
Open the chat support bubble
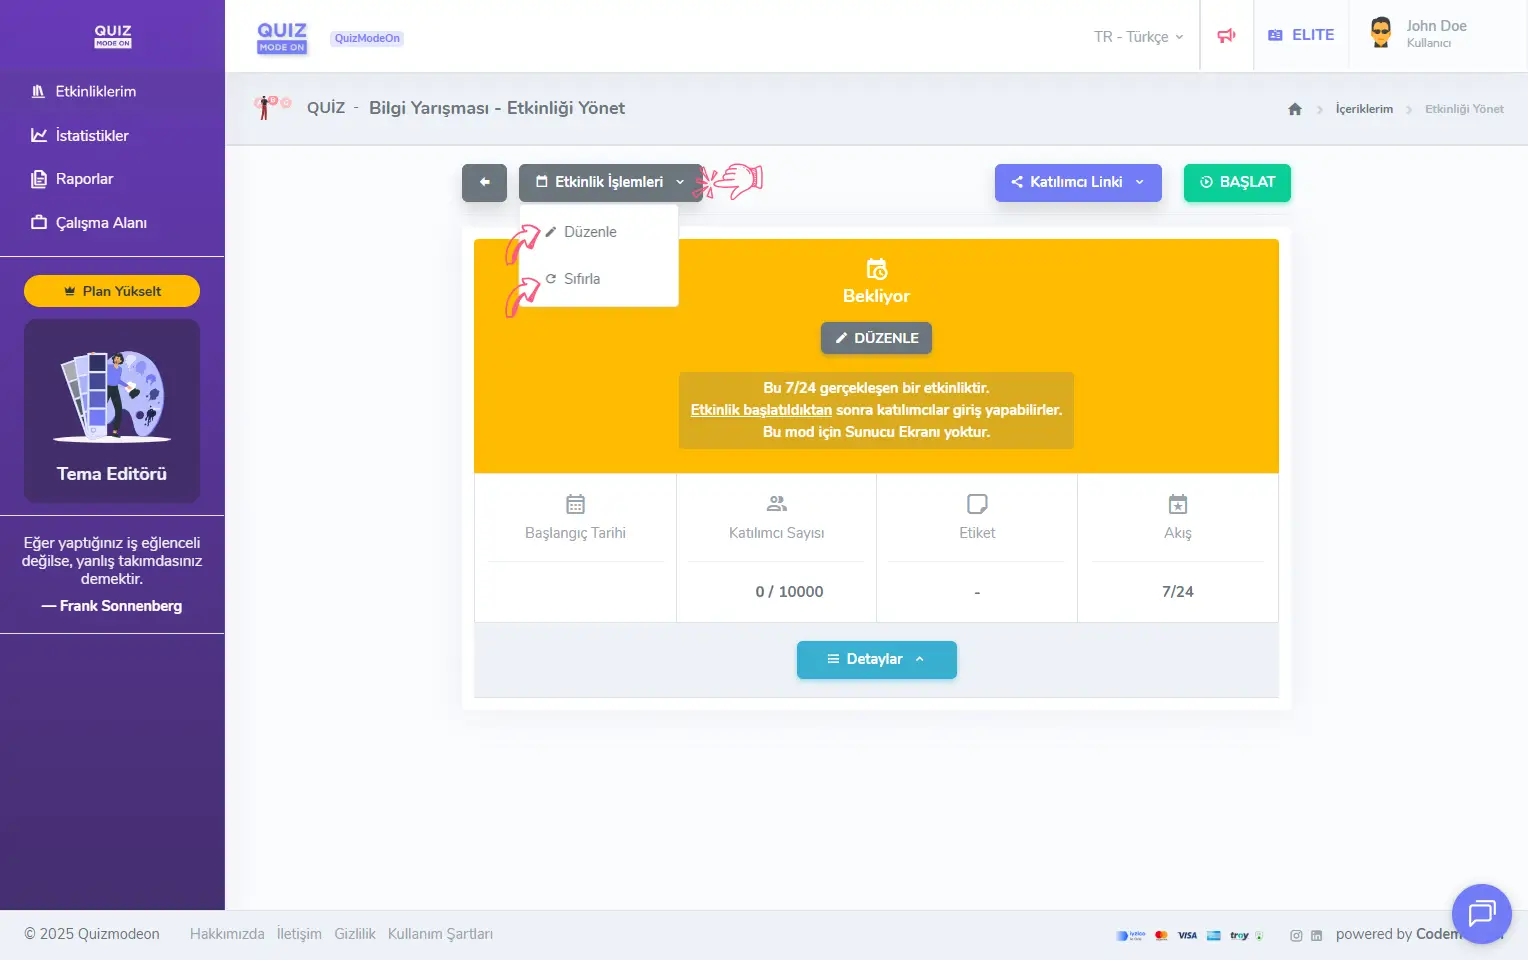click(x=1481, y=913)
